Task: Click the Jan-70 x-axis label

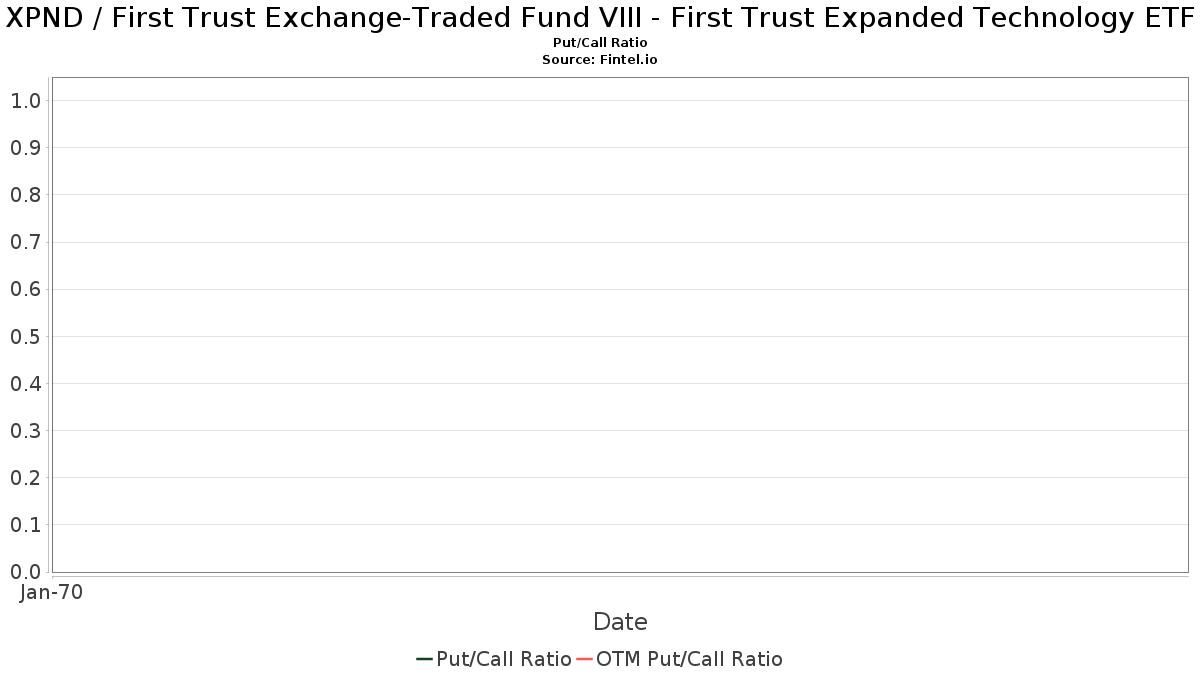Action: (x=51, y=592)
